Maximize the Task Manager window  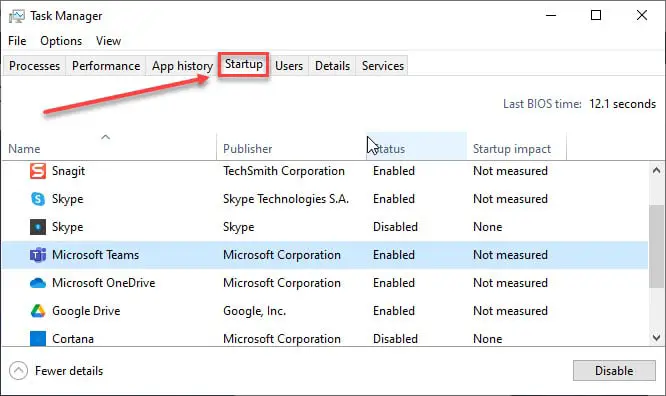[x=596, y=15]
